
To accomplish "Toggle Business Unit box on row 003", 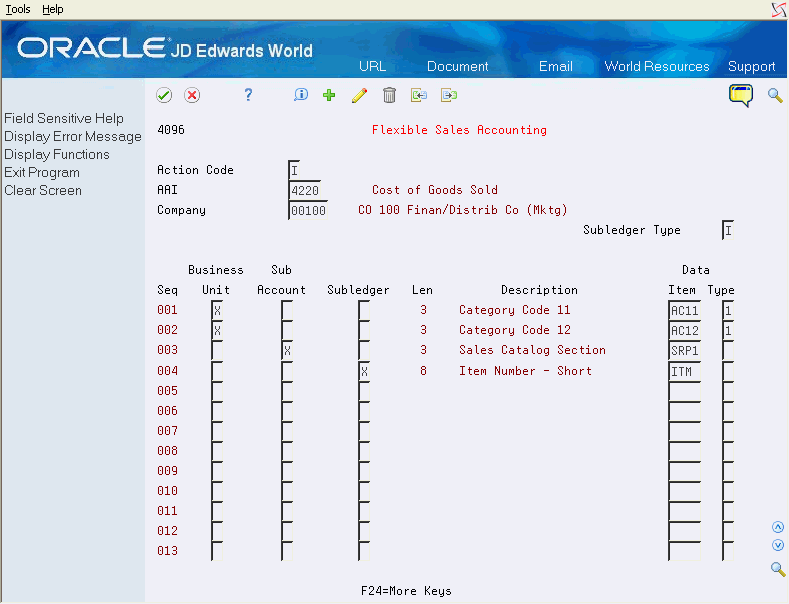I will click(217, 350).
